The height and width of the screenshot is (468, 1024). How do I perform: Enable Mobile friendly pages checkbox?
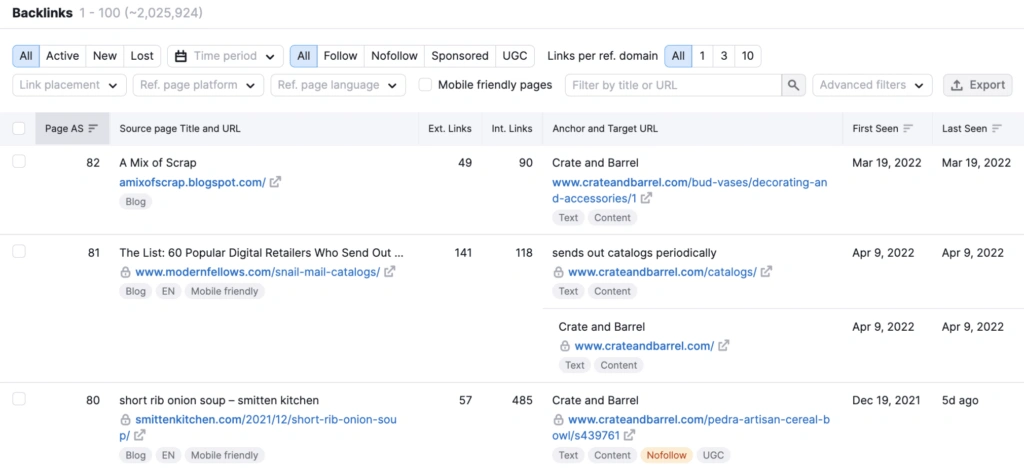coord(426,85)
